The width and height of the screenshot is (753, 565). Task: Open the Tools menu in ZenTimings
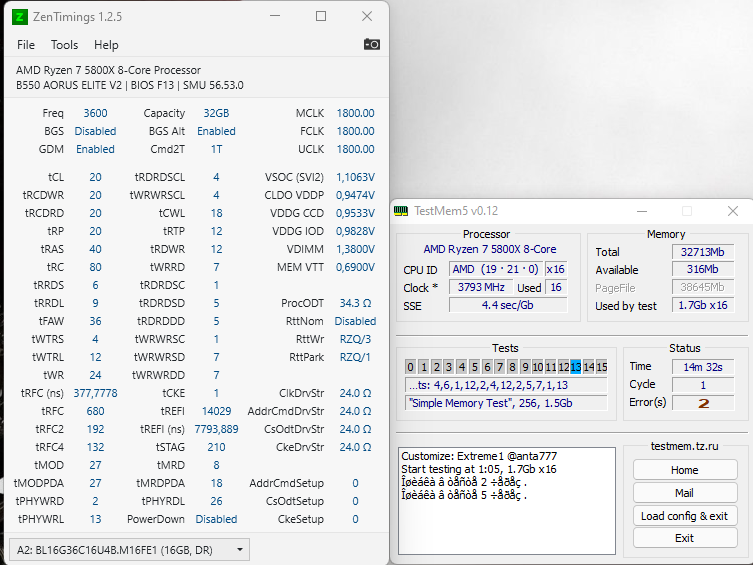click(64, 45)
